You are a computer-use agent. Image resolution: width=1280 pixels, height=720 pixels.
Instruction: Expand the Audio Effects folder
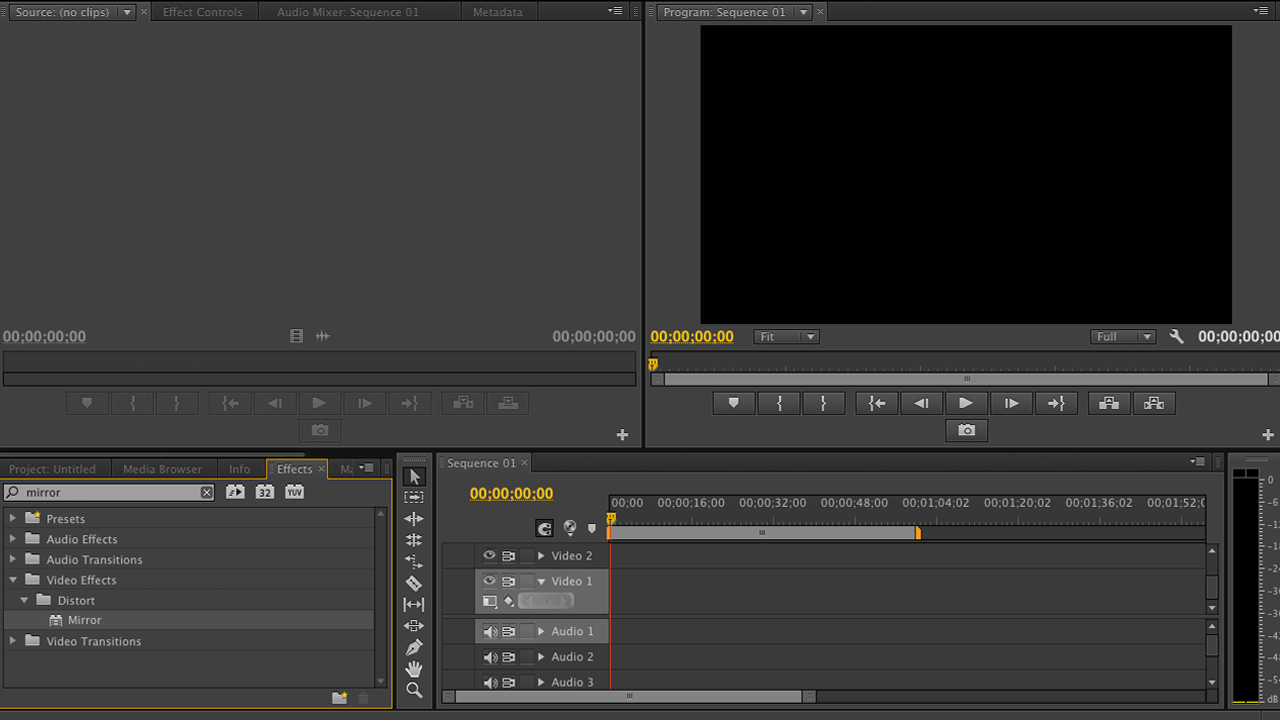13,539
